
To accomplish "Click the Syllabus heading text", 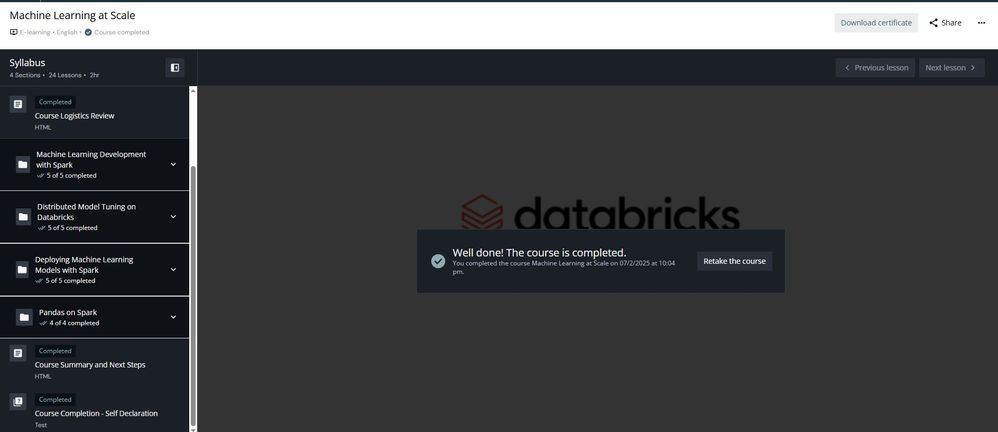I will 27,62.
